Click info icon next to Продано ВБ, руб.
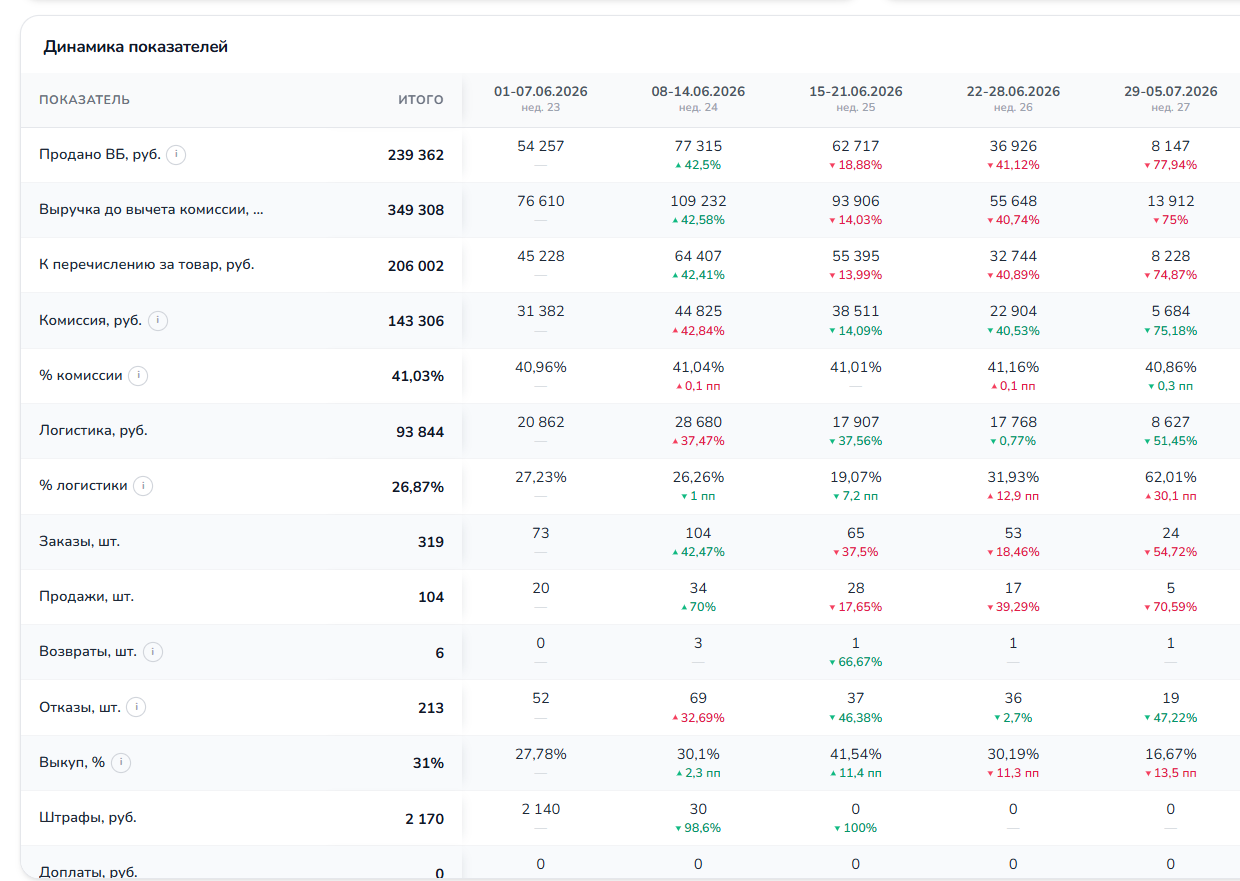Viewport: 1240px width, 881px height. (176, 155)
